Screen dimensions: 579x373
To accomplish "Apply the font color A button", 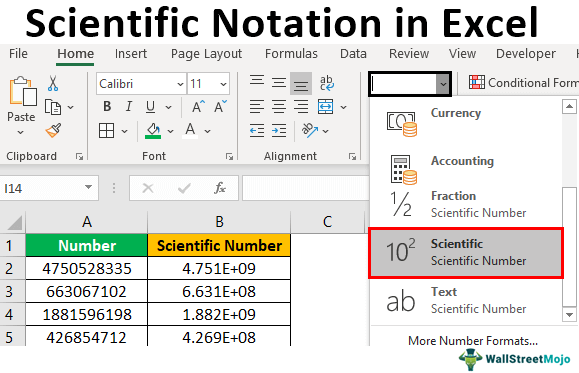I will coord(190,131).
